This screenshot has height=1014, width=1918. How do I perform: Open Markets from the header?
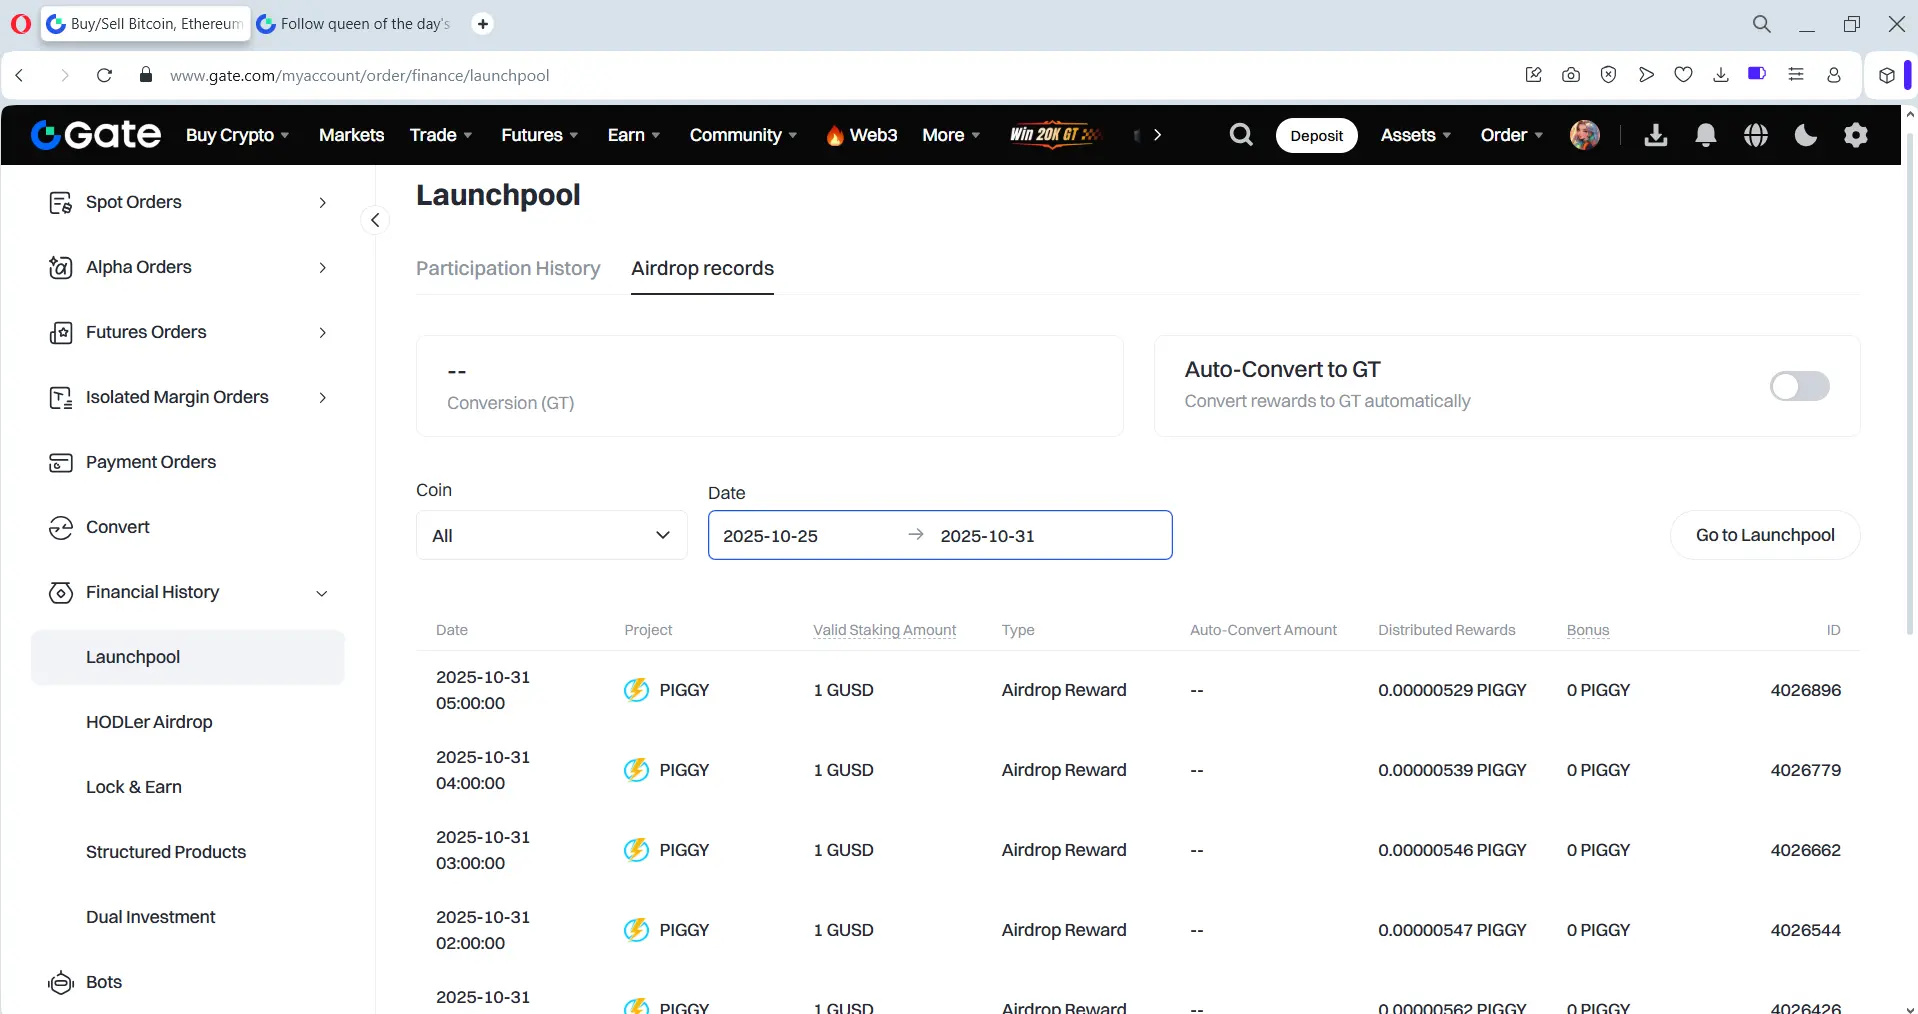point(351,135)
